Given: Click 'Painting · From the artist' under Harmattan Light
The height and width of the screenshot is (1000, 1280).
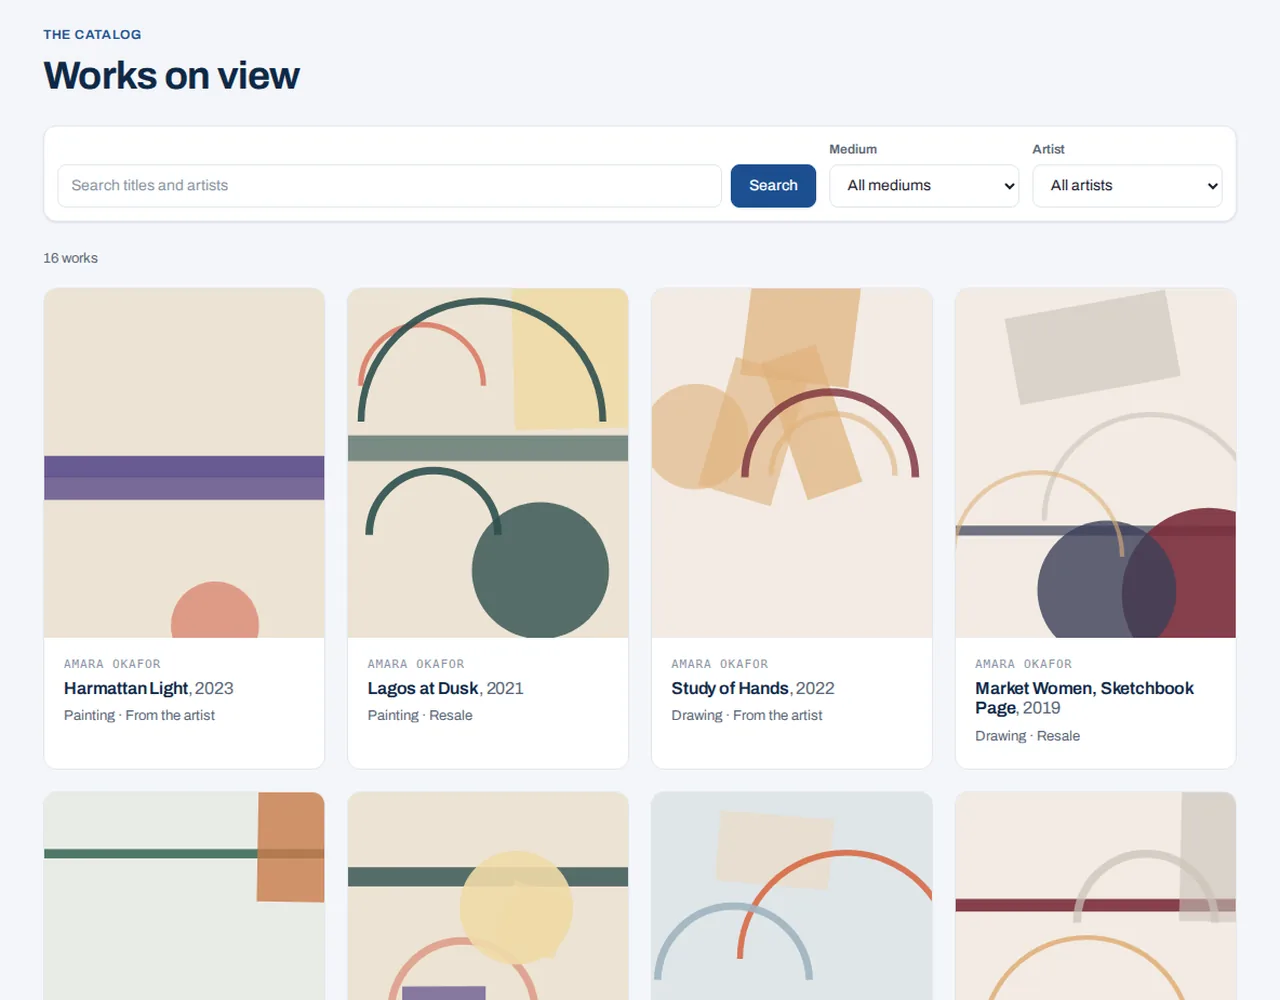Looking at the screenshot, I should [x=139, y=715].
